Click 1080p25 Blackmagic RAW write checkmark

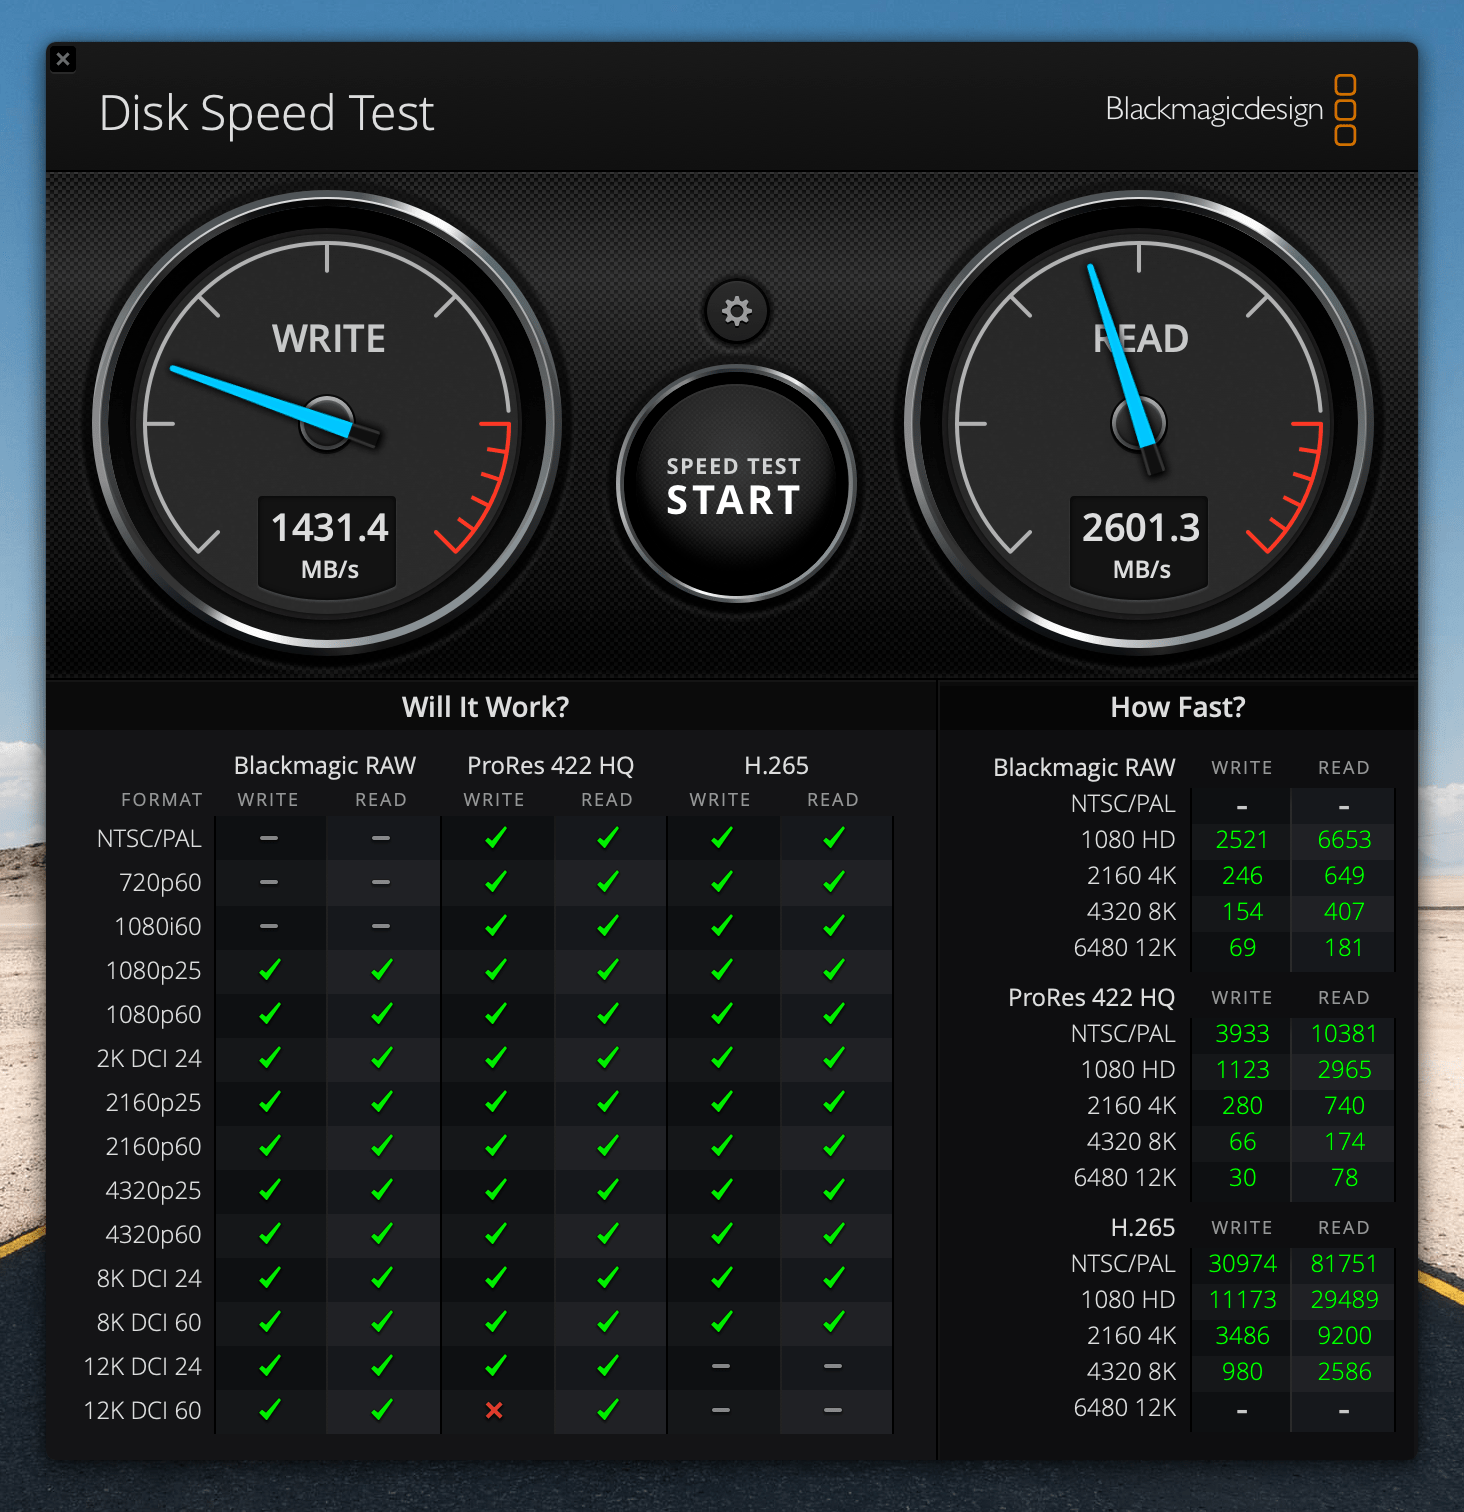click(x=269, y=970)
